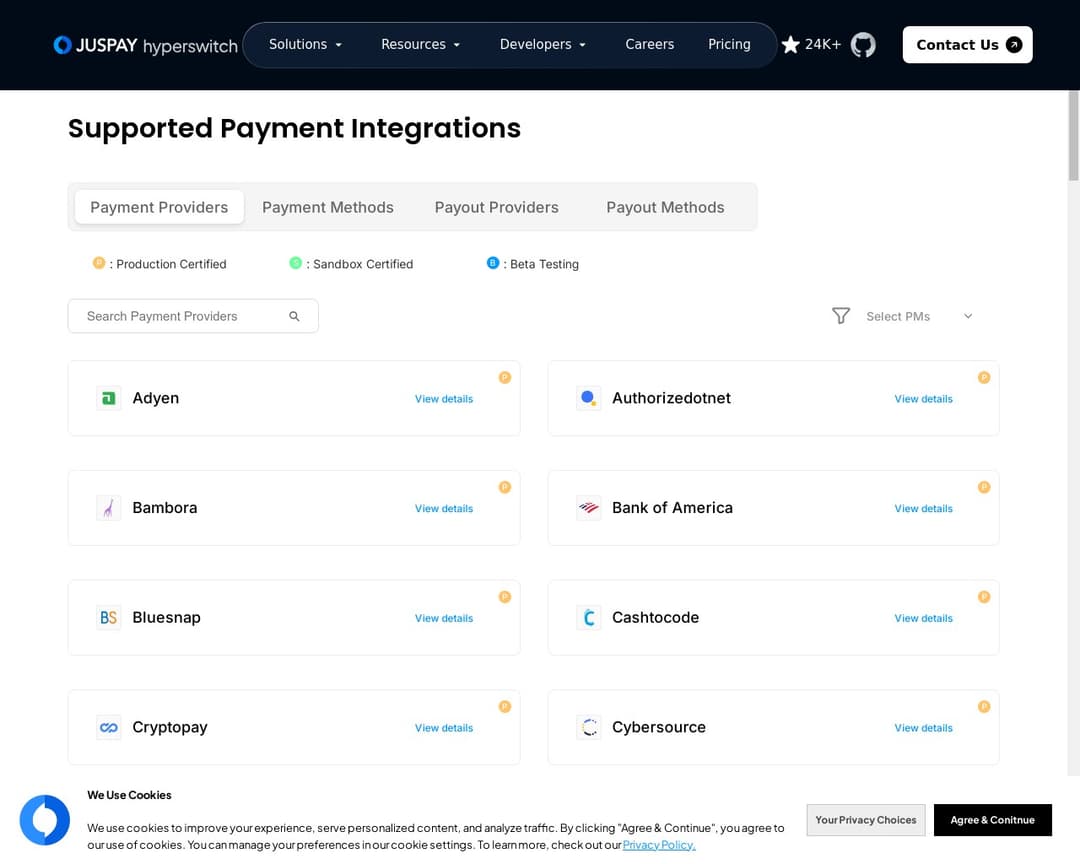Click Production Certified badge on Adyen card
The height and width of the screenshot is (864, 1080).
coord(505,378)
